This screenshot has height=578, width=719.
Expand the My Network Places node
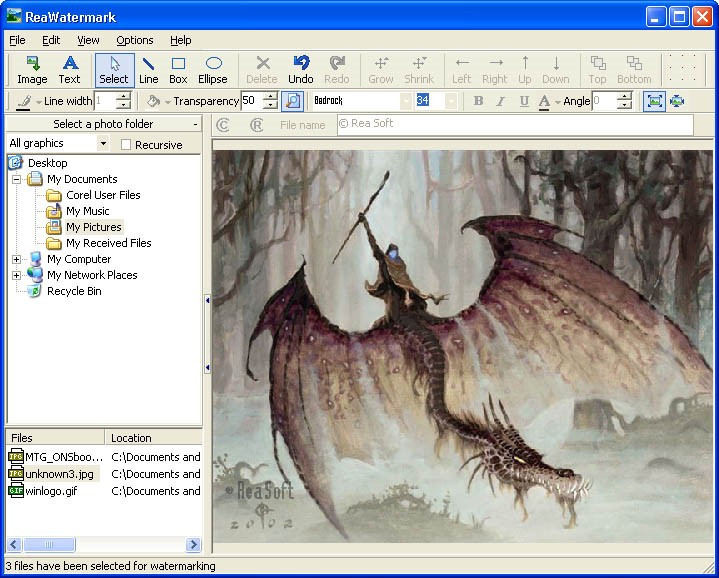(17, 275)
